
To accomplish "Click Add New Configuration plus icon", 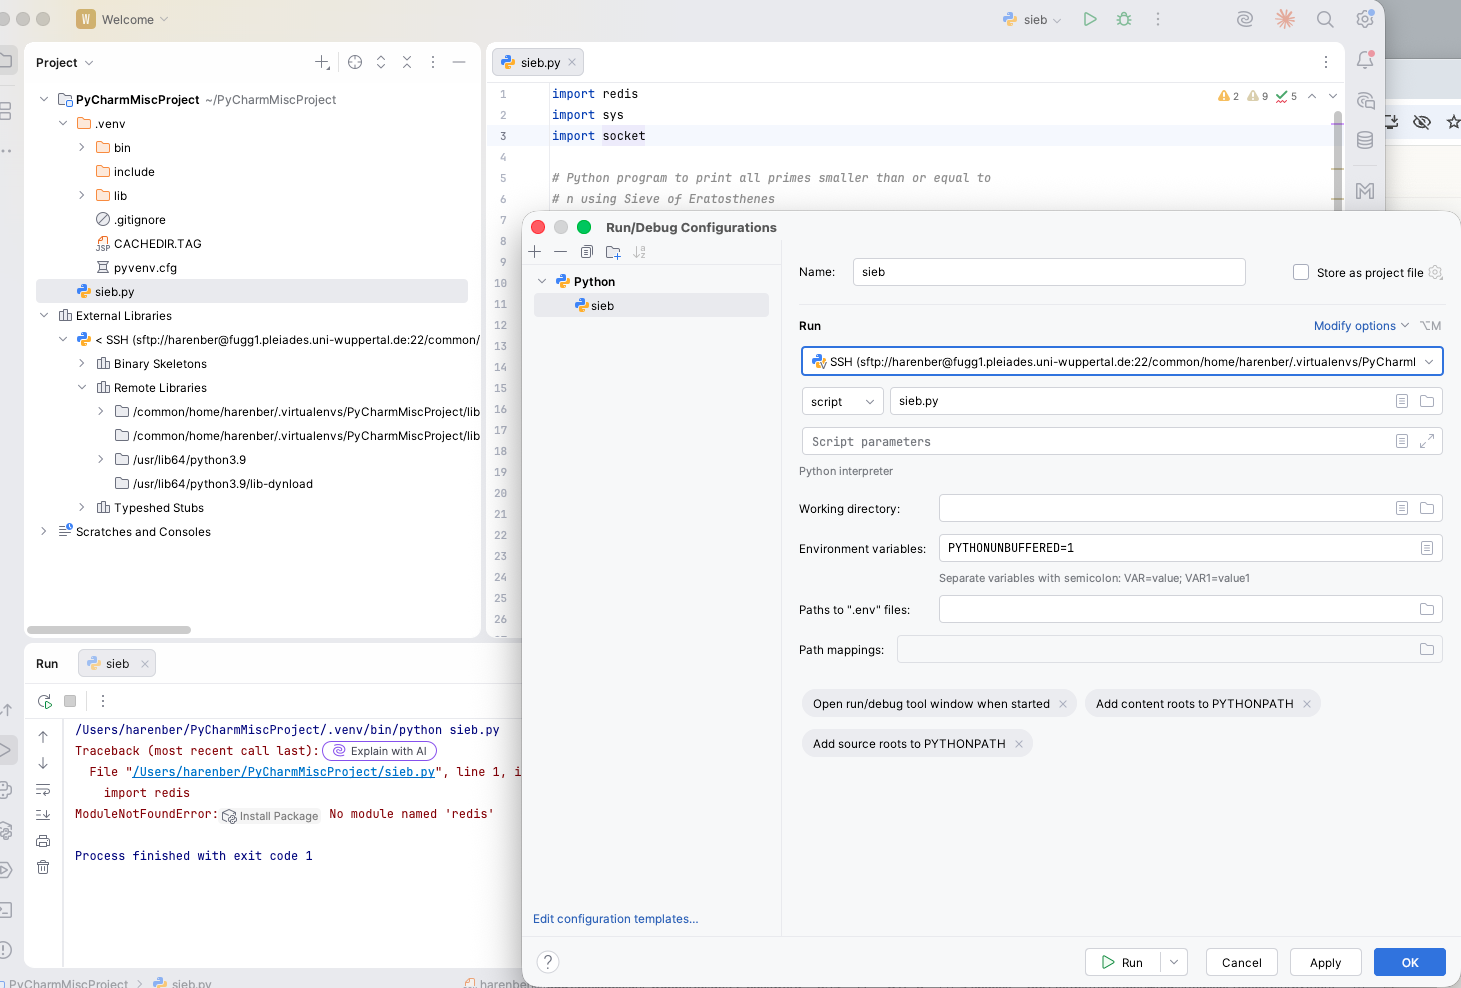I will (x=535, y=252).
